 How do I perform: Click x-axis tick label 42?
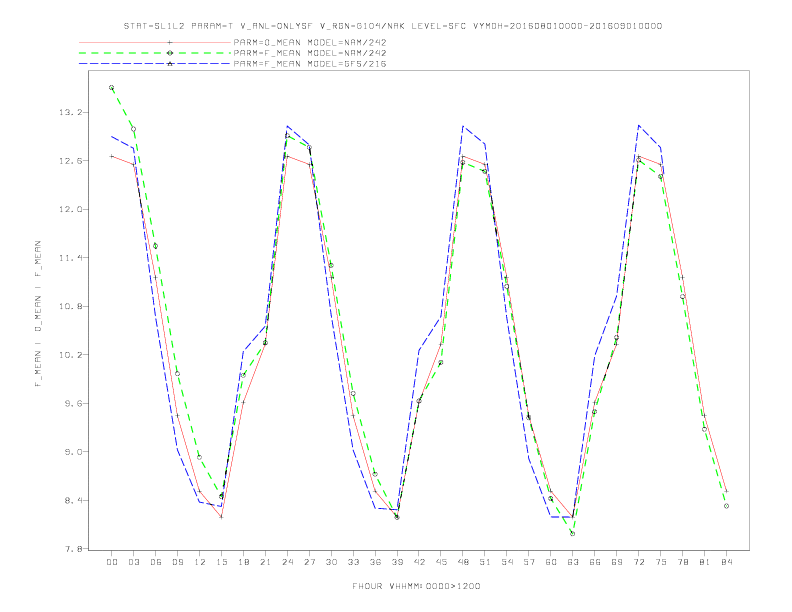[x=419, y=562]
